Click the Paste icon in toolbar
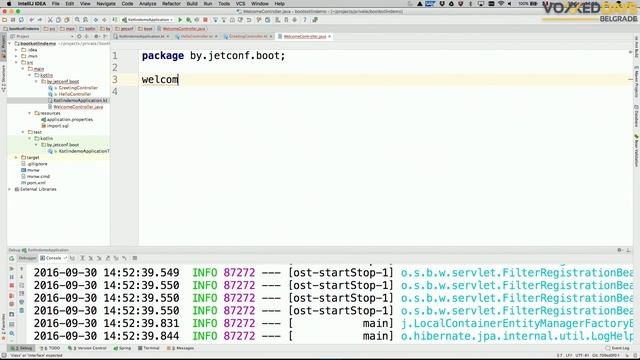The width and height of the screenshot is (640, 360). 67,20
